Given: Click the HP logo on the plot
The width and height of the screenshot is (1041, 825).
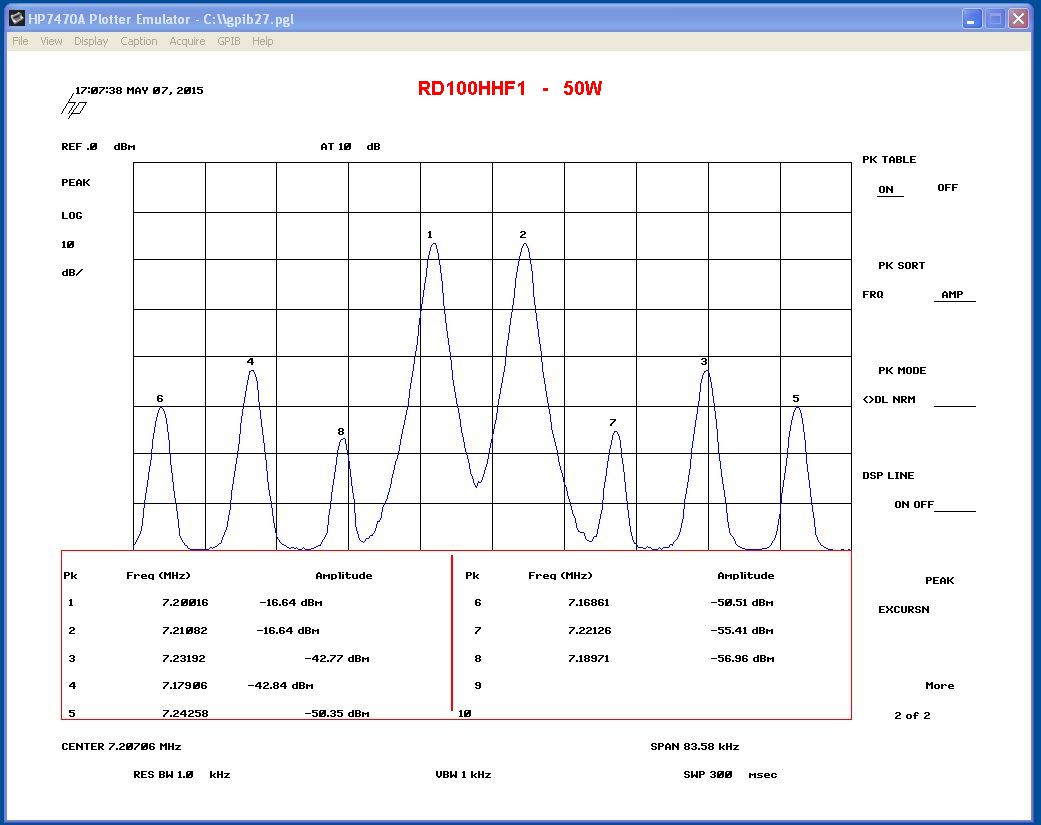Looking at the screenshot, I should pos(74,106).
